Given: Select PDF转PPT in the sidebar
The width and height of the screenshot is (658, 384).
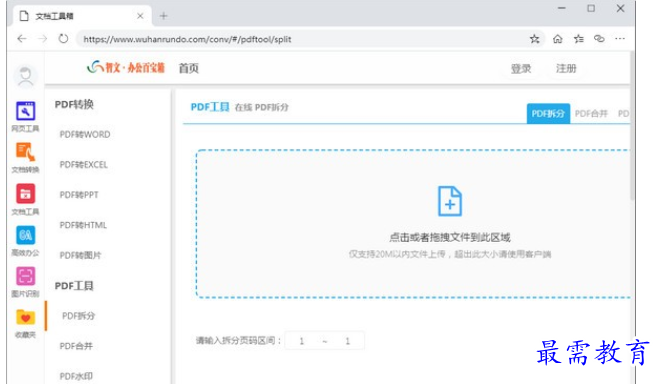Looking at the screenshot, I should click(x=79, y=195).
